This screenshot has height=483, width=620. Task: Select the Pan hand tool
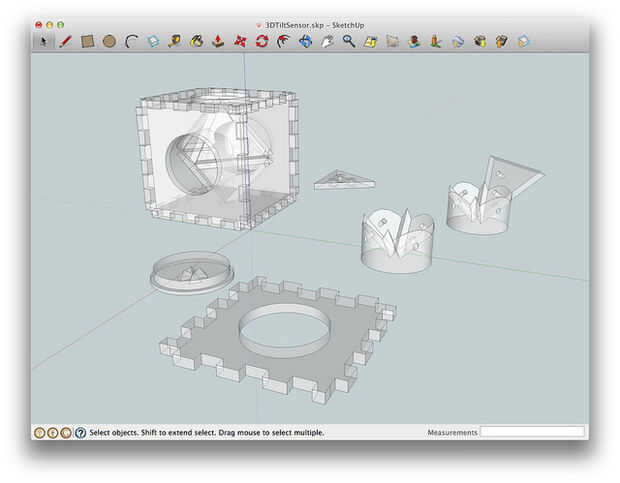click(x=327, y=41)
